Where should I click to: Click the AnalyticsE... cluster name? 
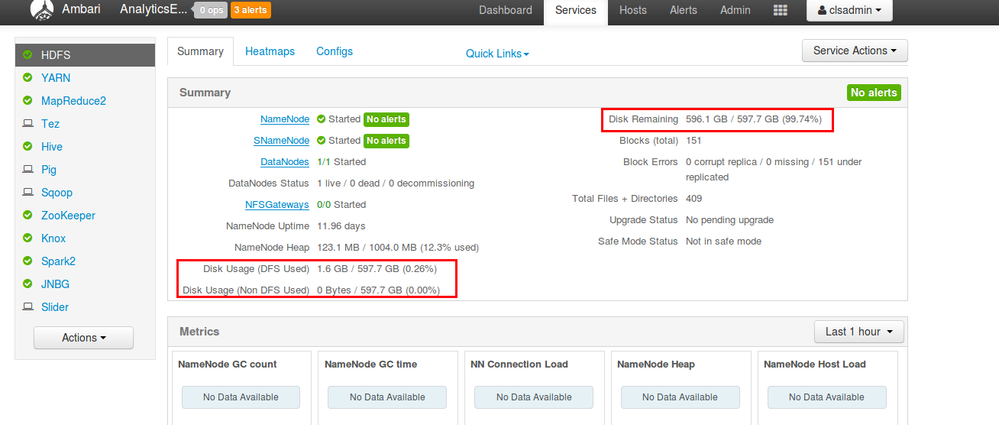pos(154,10)
